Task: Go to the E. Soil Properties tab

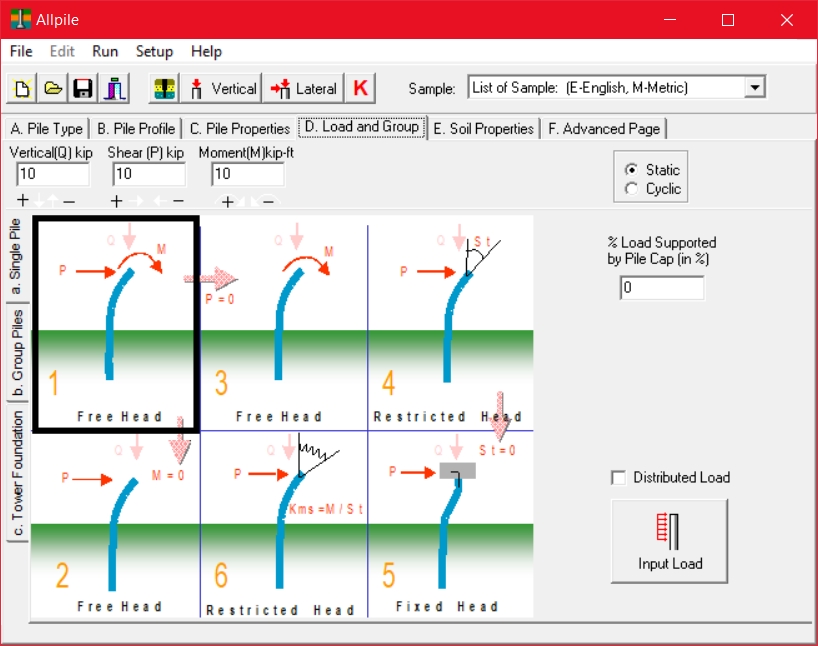Action: [484, 128]
